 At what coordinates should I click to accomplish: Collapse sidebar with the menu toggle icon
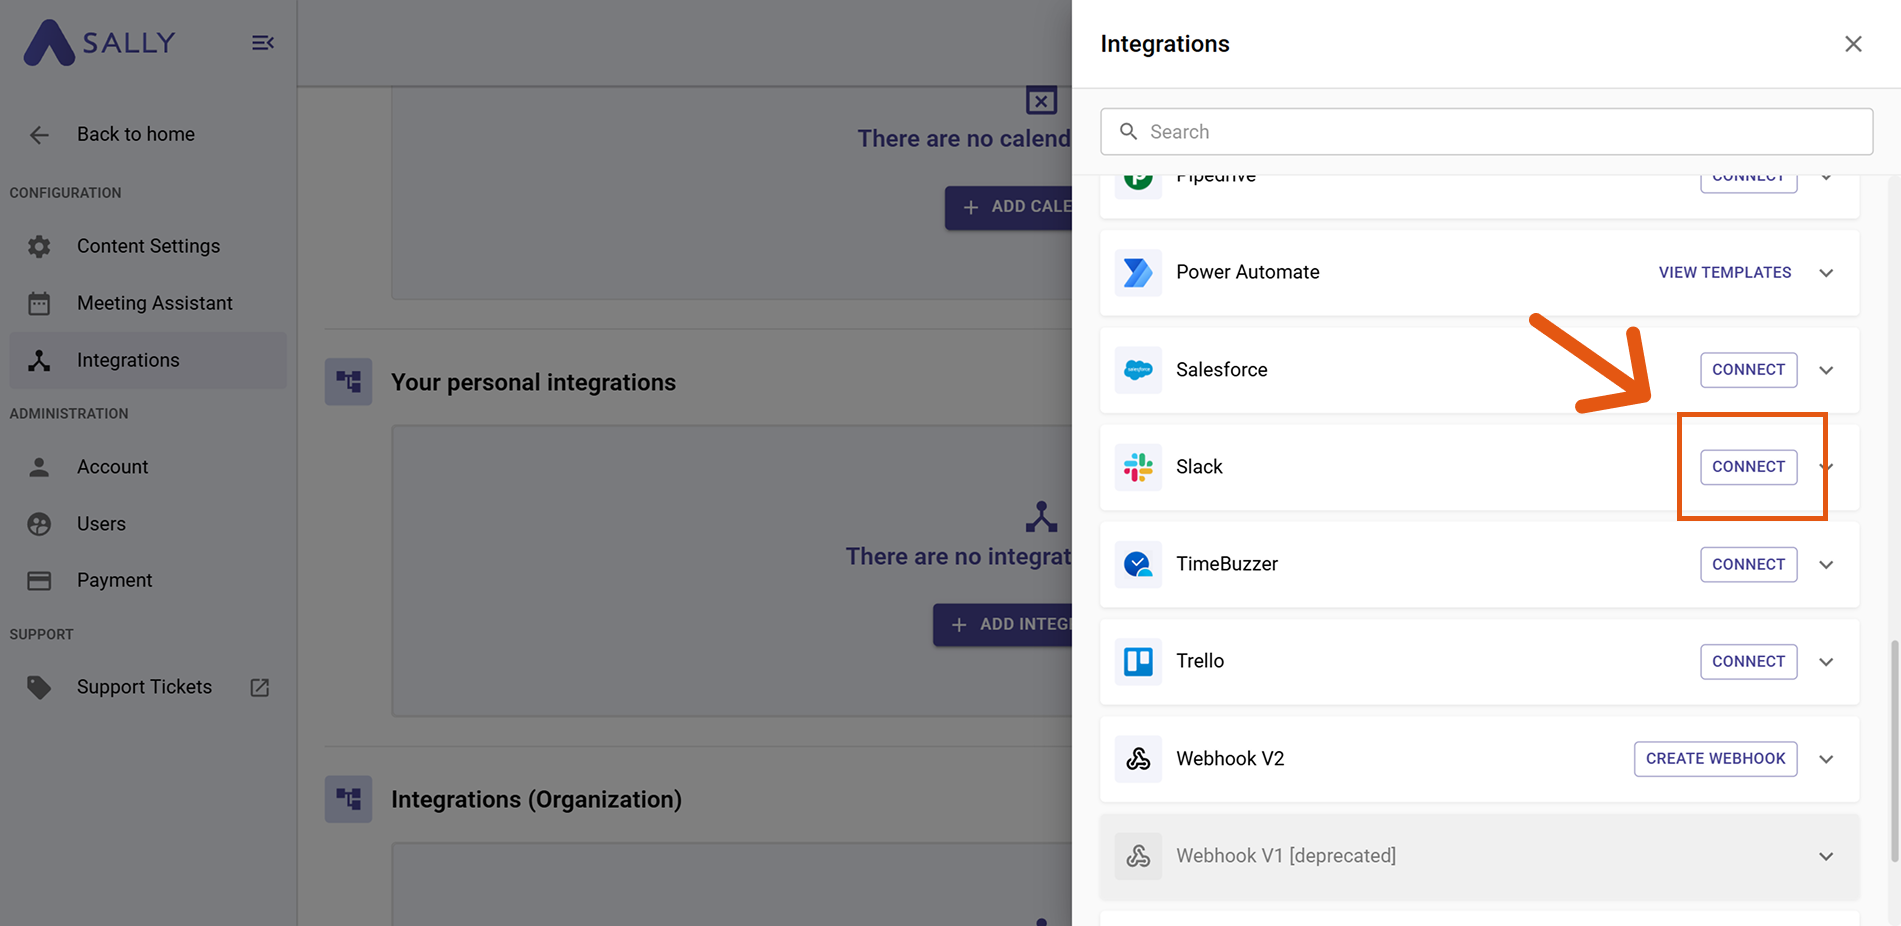tap(263, 43)
